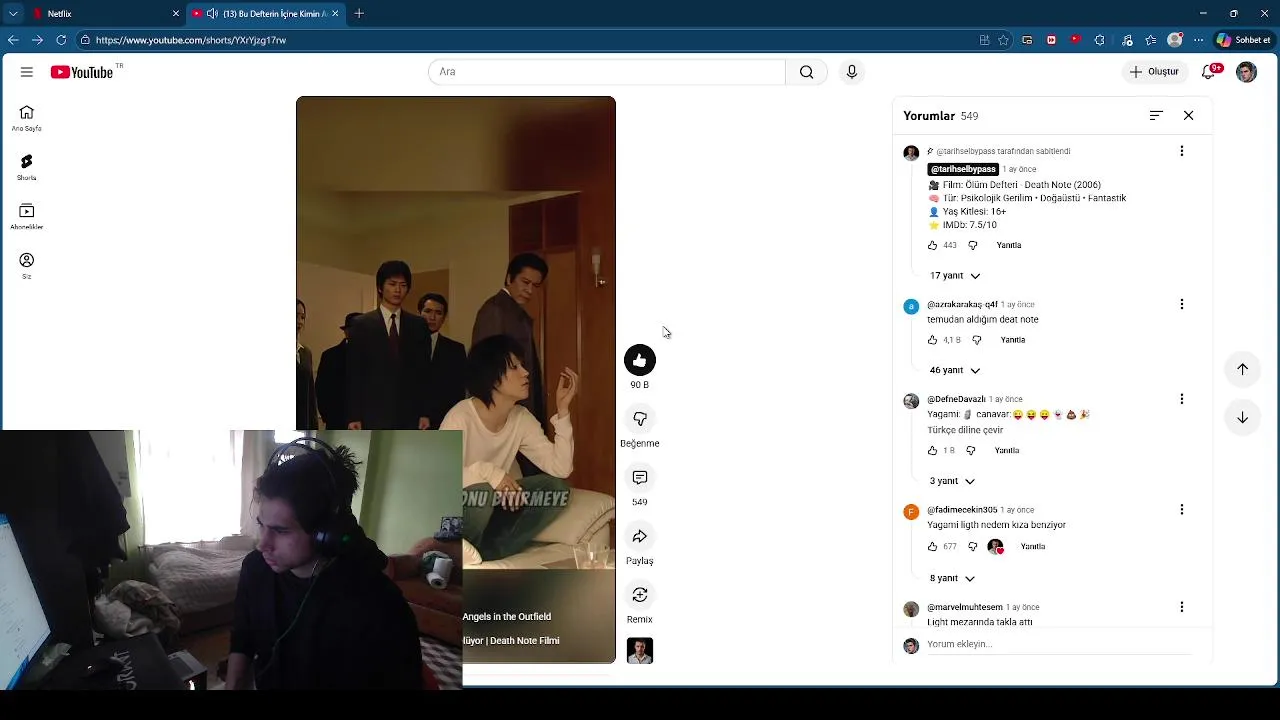Open options for the pinned @tarihselbypass comment
The image size is (1280, 720).
pos(1182,151)
